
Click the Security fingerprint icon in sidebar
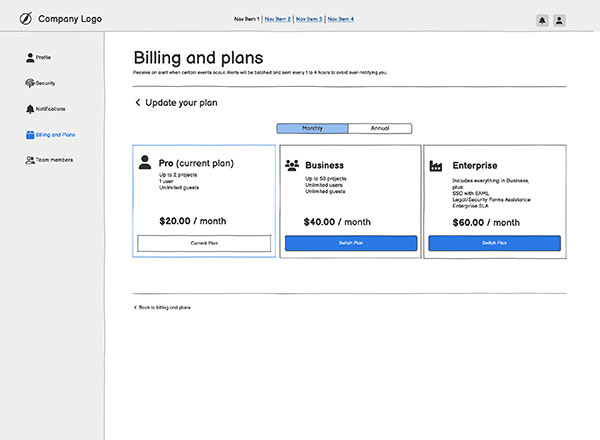pyautogui.click(x=30, y=83)
